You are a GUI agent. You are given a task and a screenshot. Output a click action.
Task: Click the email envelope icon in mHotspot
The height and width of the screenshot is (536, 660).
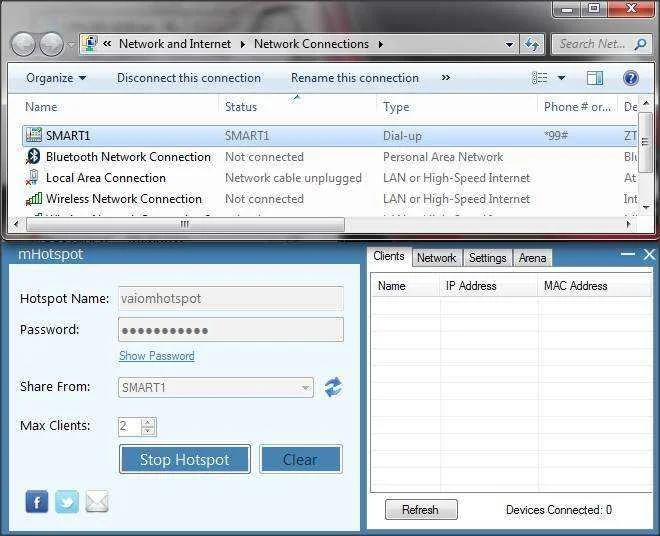coord(97,501)
